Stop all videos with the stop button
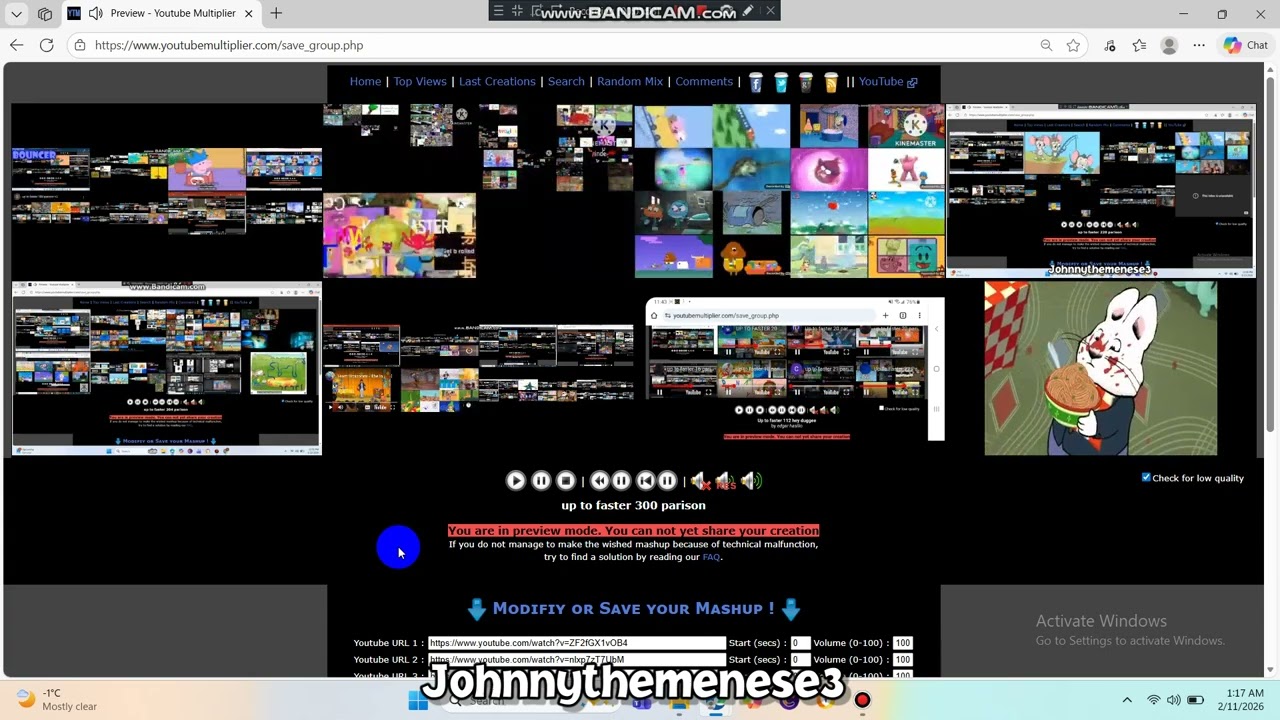The height and width of the screenshot is (720, 1280). click(566, 481)
